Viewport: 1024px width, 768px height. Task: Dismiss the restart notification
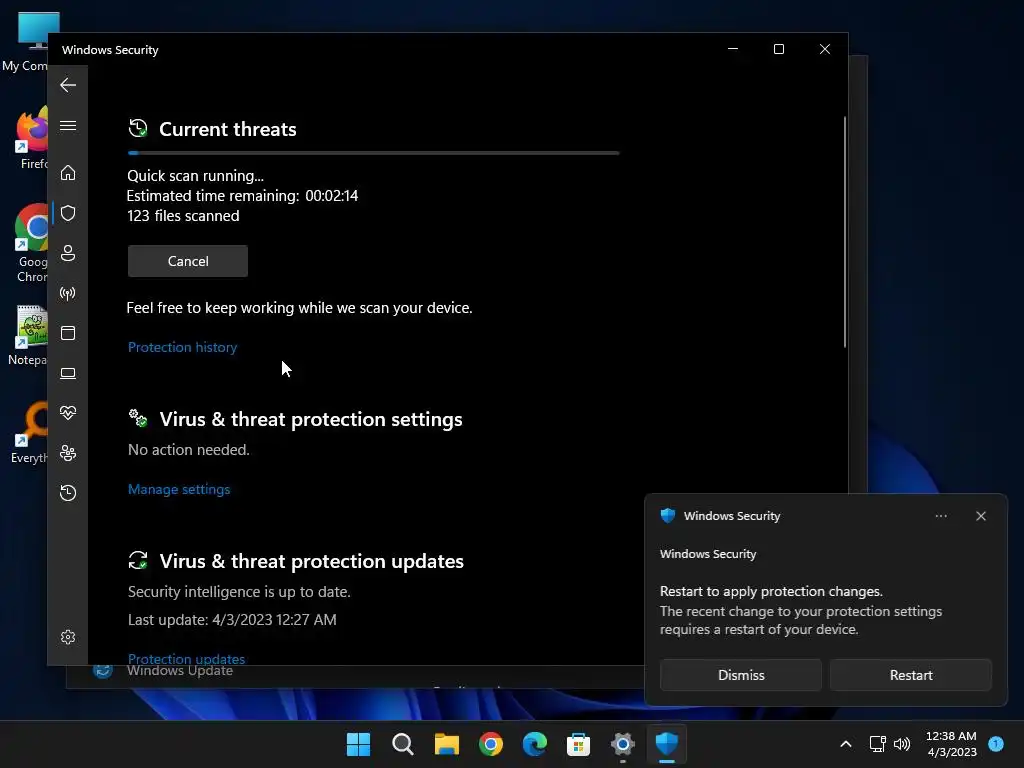tap(741, 675)
